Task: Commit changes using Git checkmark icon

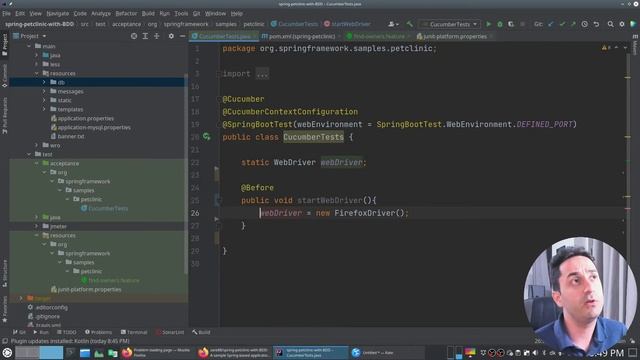Action: pos(562,24)
